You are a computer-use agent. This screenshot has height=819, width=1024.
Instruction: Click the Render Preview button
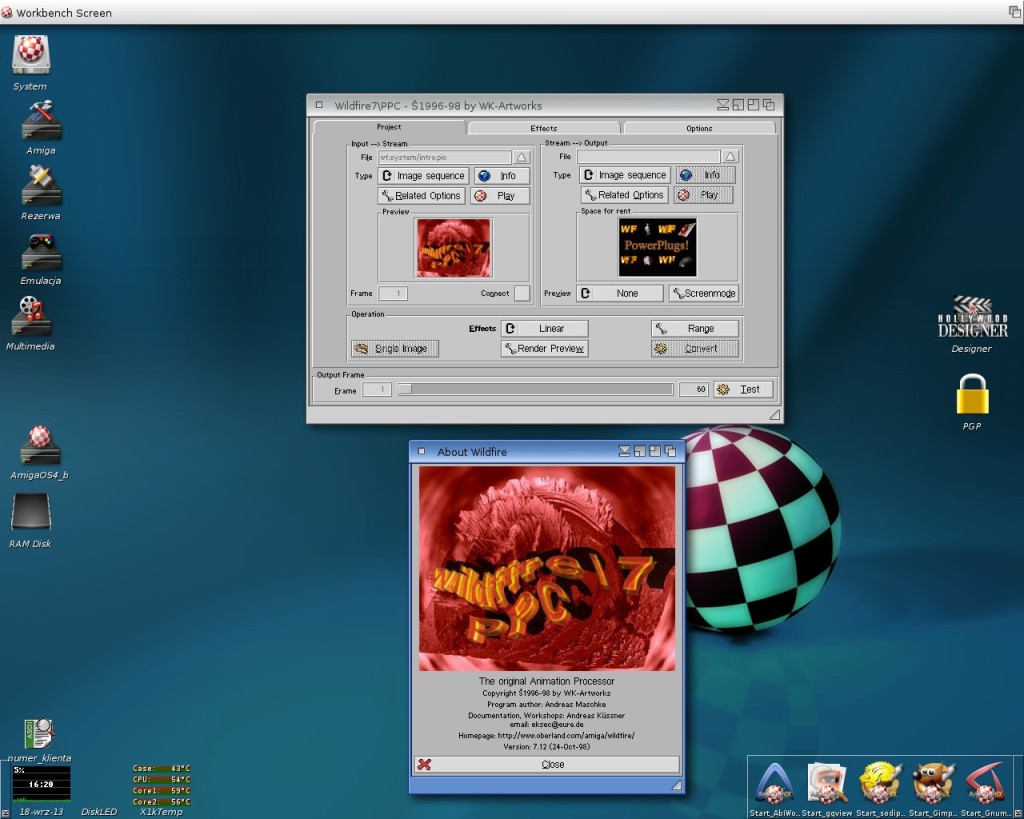(x=545, y=349)
